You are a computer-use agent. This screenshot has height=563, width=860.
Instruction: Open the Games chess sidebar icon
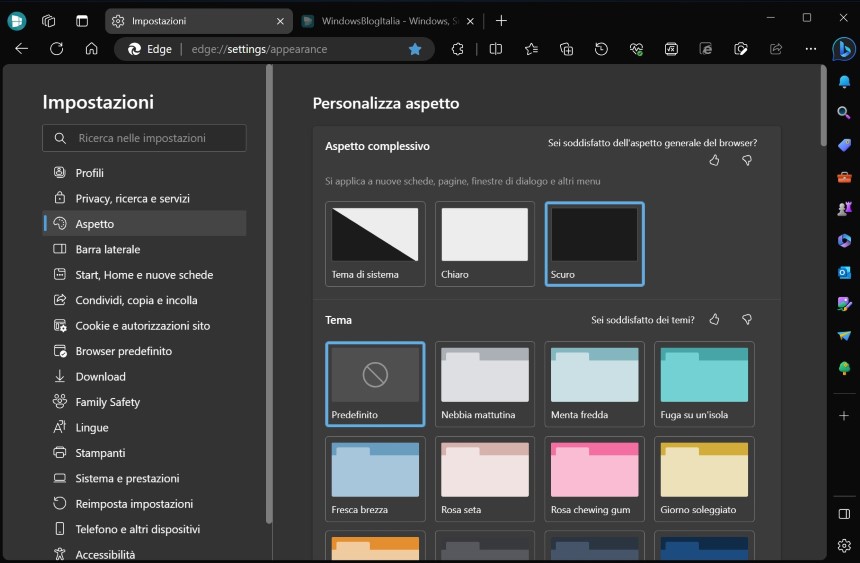(x=845, y=209)
